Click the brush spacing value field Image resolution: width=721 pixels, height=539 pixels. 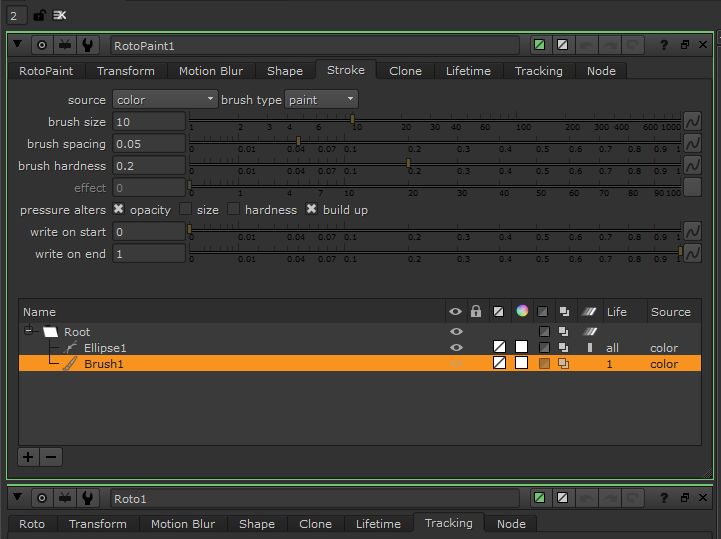(149, 143)
